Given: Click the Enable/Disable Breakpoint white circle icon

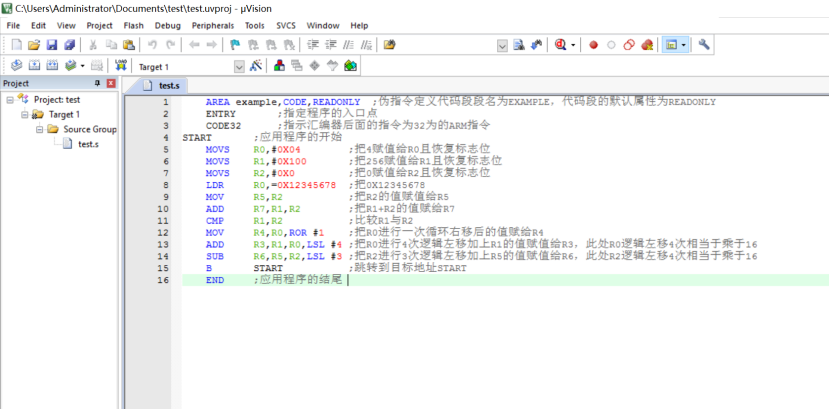Looking at the screenshot, I should (611, 45).
